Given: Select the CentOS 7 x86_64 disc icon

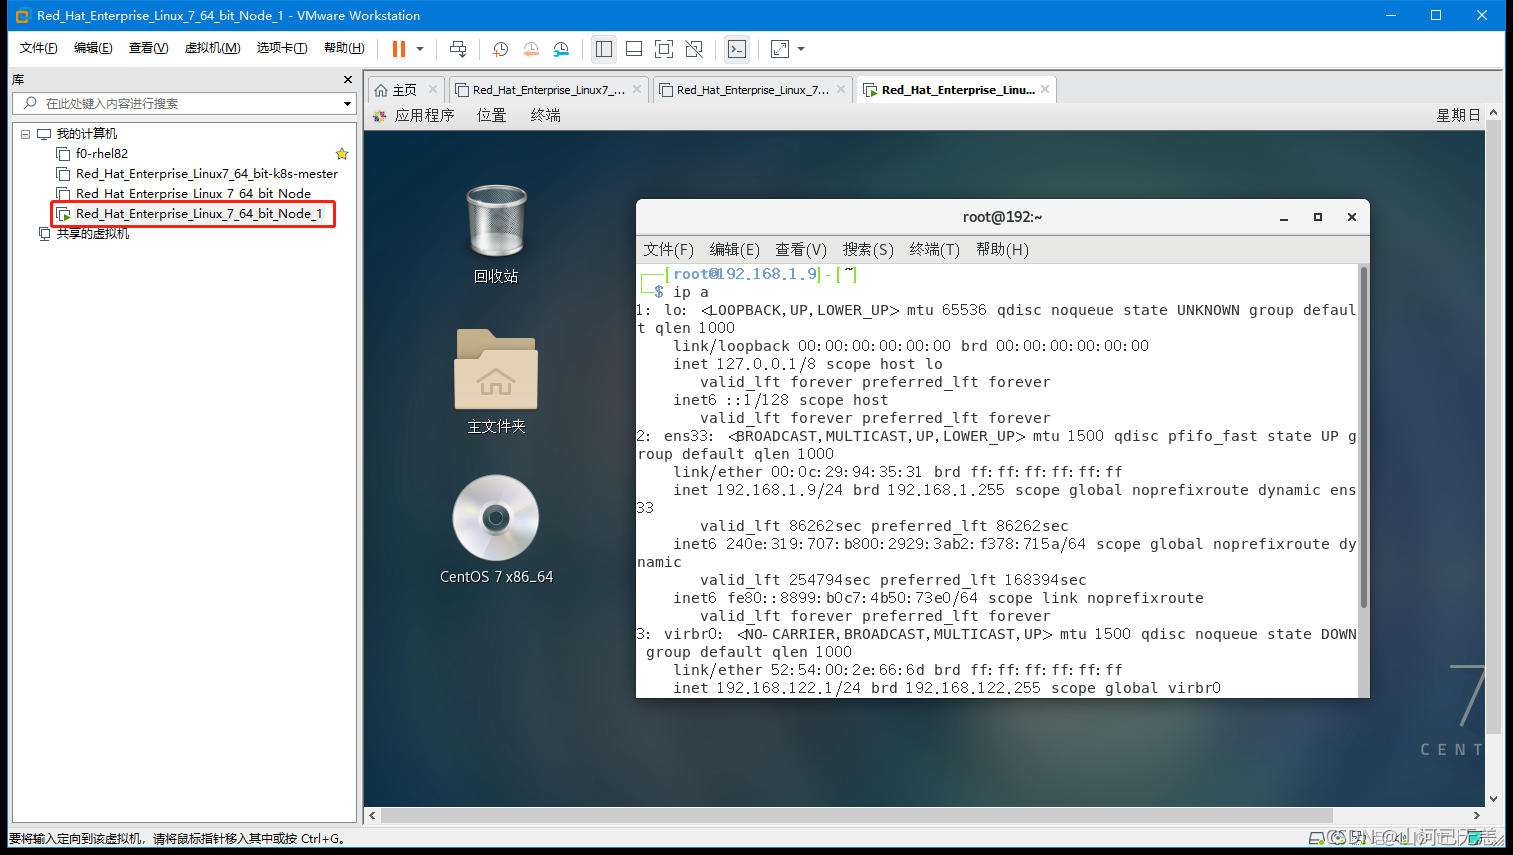Looking at the screenshot, I should (496, 530).
